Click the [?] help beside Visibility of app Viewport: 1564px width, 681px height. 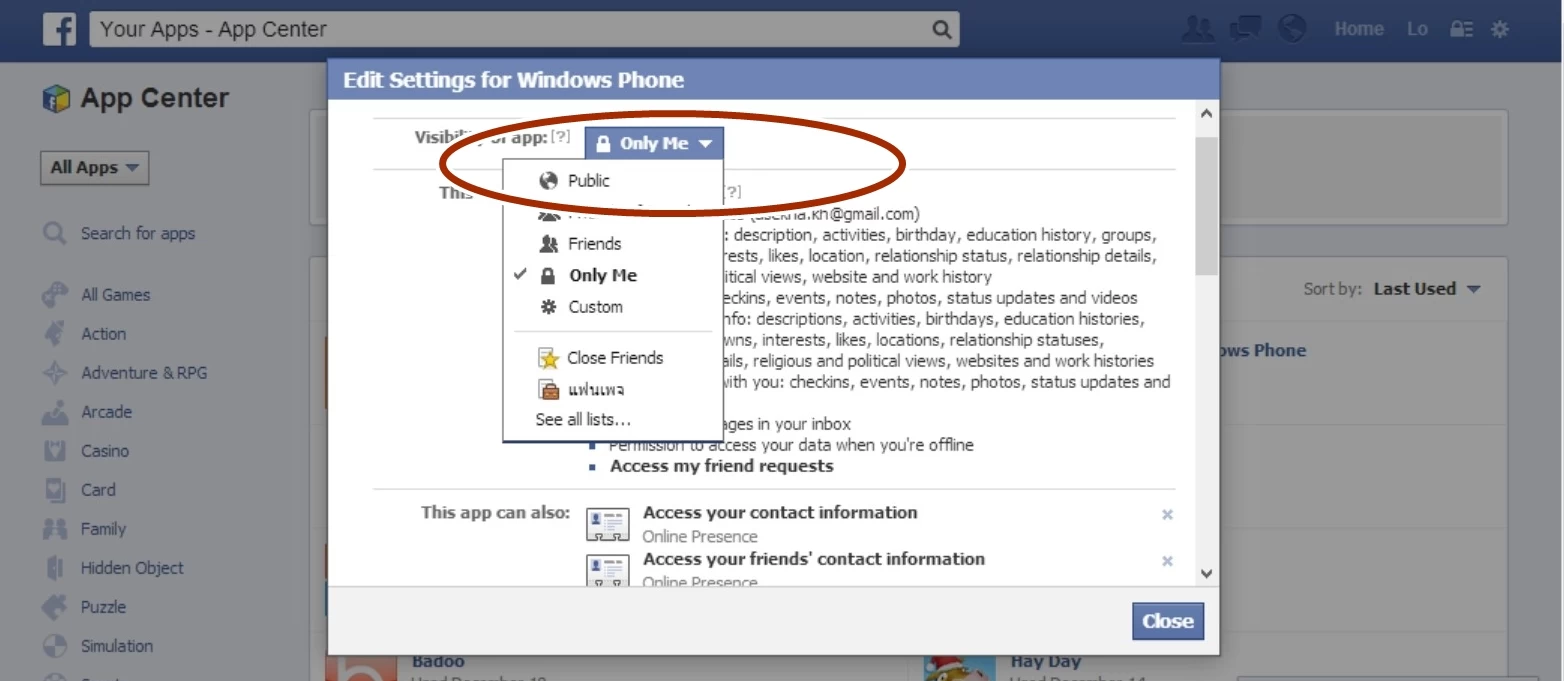pos(561,137)
